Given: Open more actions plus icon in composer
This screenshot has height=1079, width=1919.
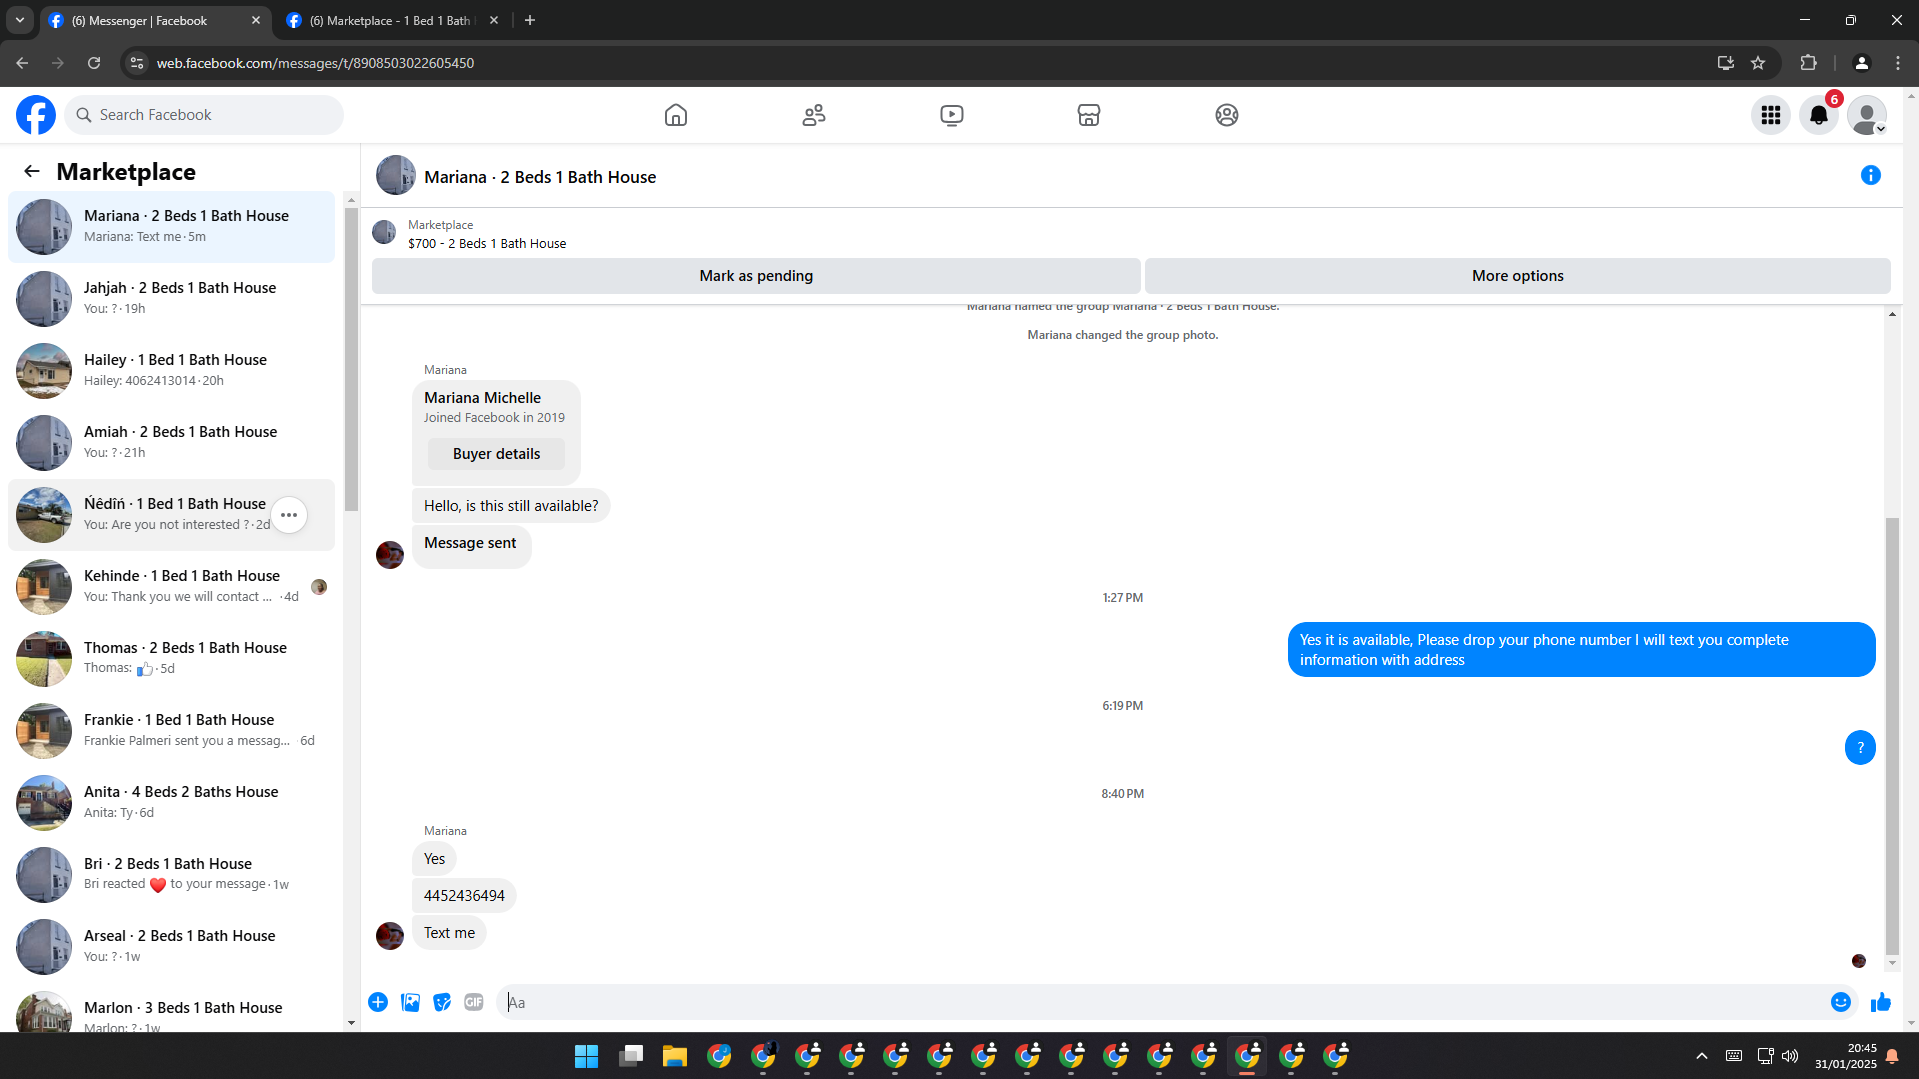Looking at the screenshot, I should (x=378, y=1002).
